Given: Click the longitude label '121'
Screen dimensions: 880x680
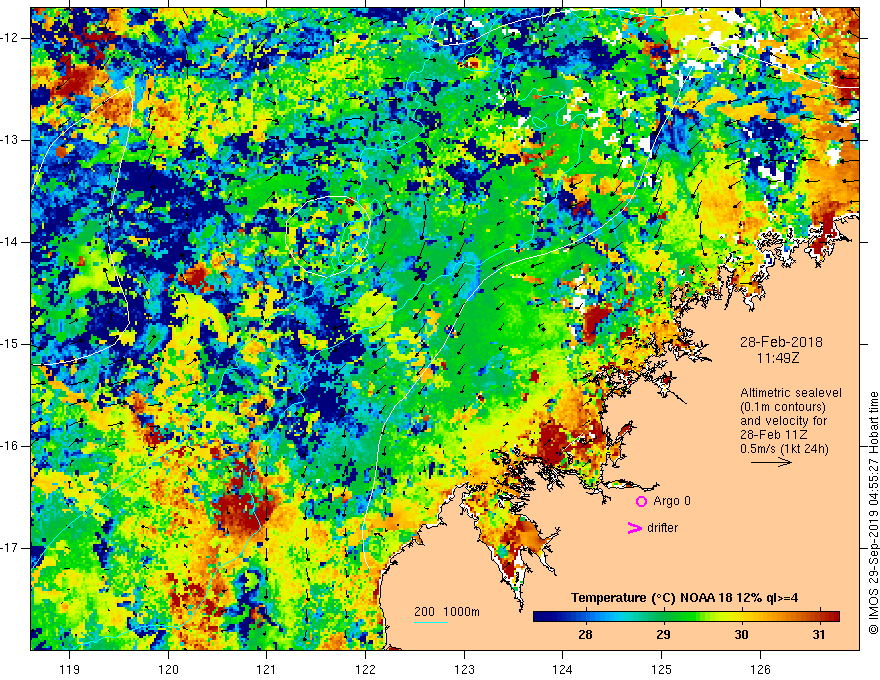Looking at the screenshot, I should click(267, 669).
